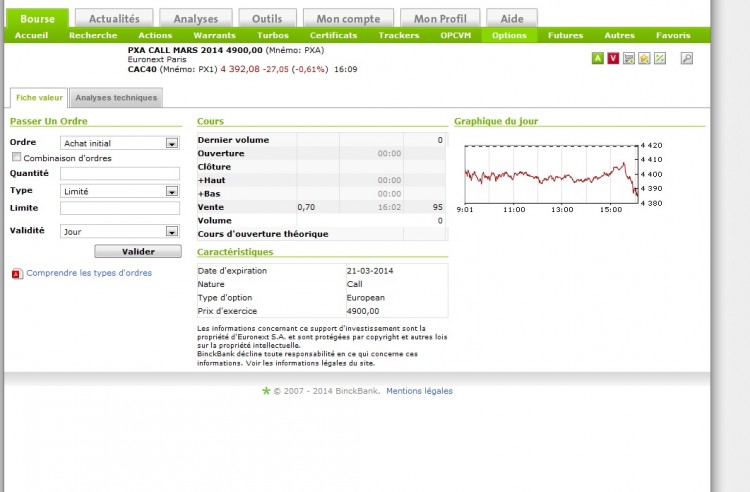750x492 pixels.
Task: Select Warrants in green submenu
Action: click(214, 35)
